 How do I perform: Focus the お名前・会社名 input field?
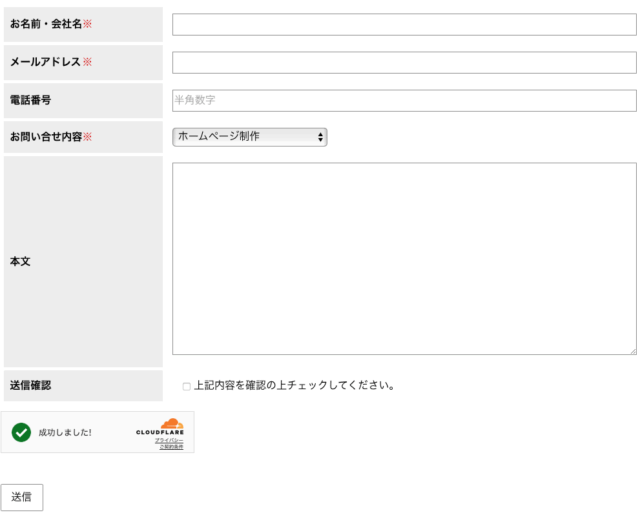coord(404,24)
